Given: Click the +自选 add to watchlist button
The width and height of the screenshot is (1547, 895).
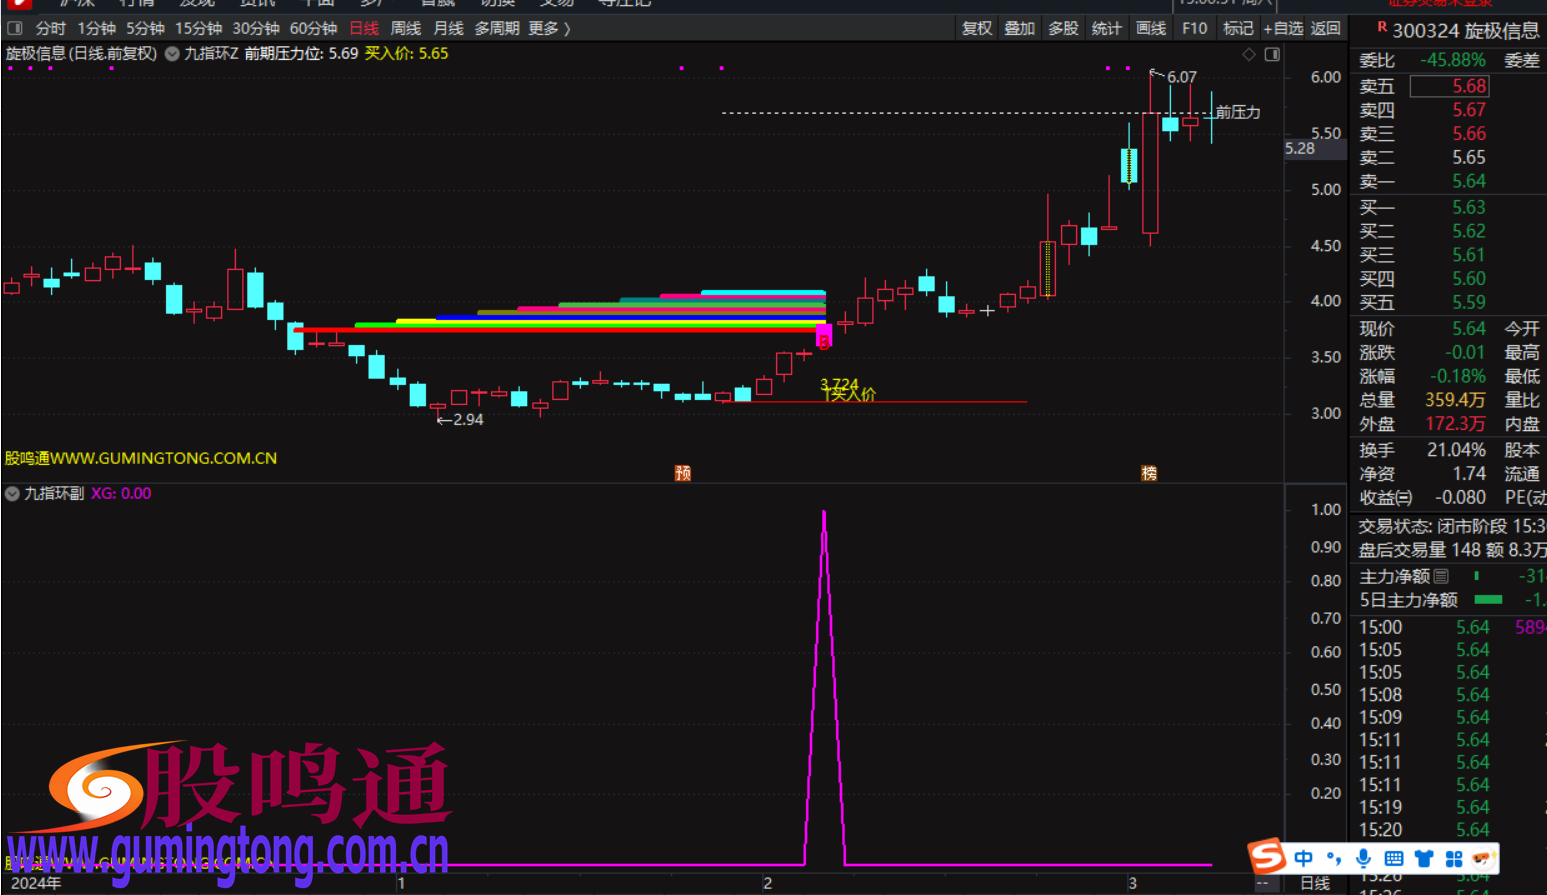Looking at the screenshot, I should 1282,28.
